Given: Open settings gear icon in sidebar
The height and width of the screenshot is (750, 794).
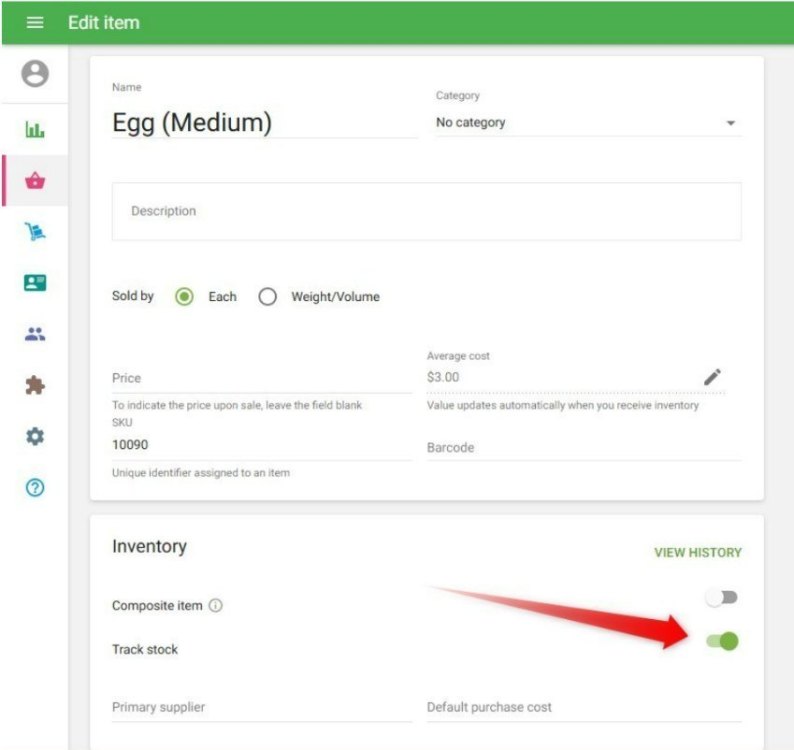Looking at the screenshot, I should pos(35,437).
